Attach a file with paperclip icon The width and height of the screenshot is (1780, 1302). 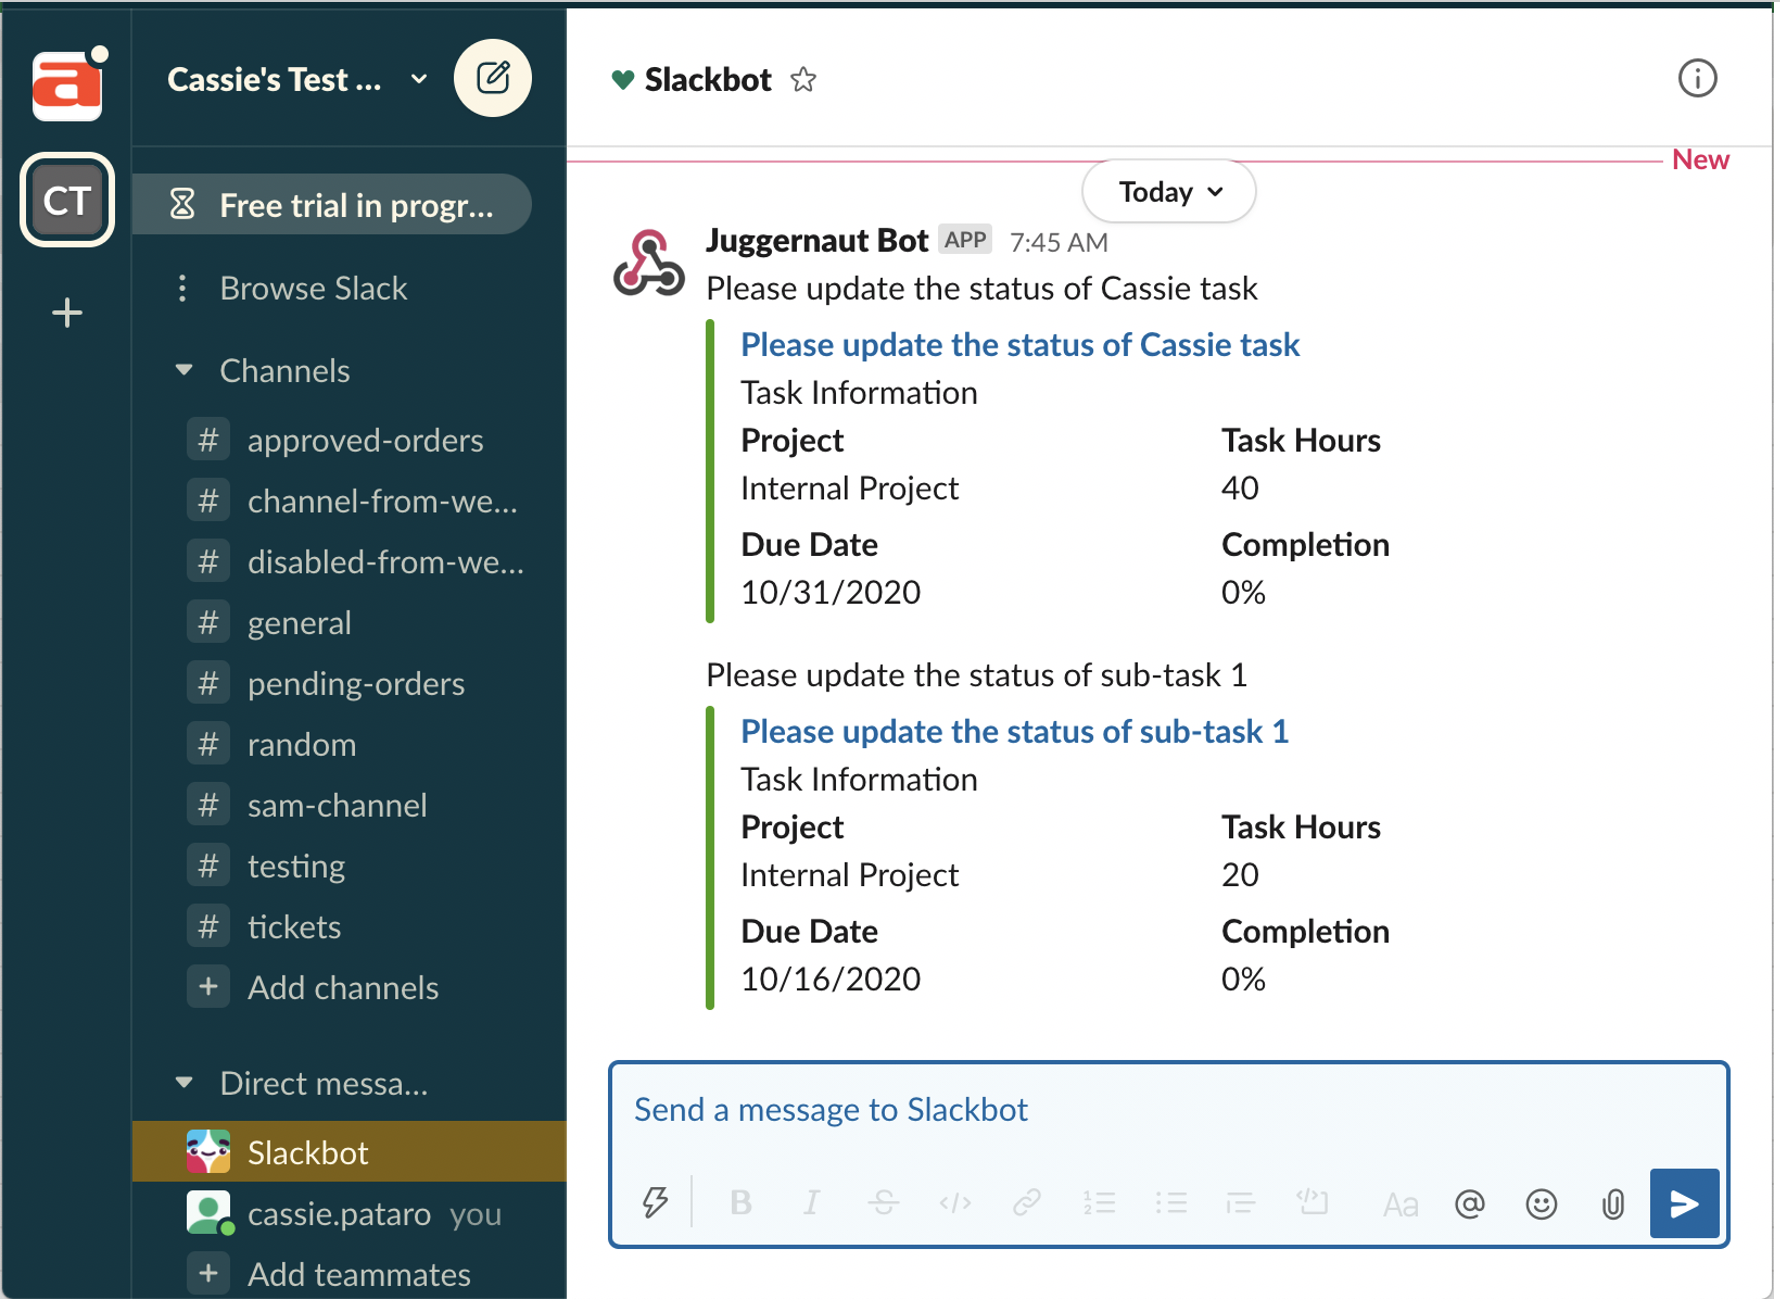(1612, 1204)
